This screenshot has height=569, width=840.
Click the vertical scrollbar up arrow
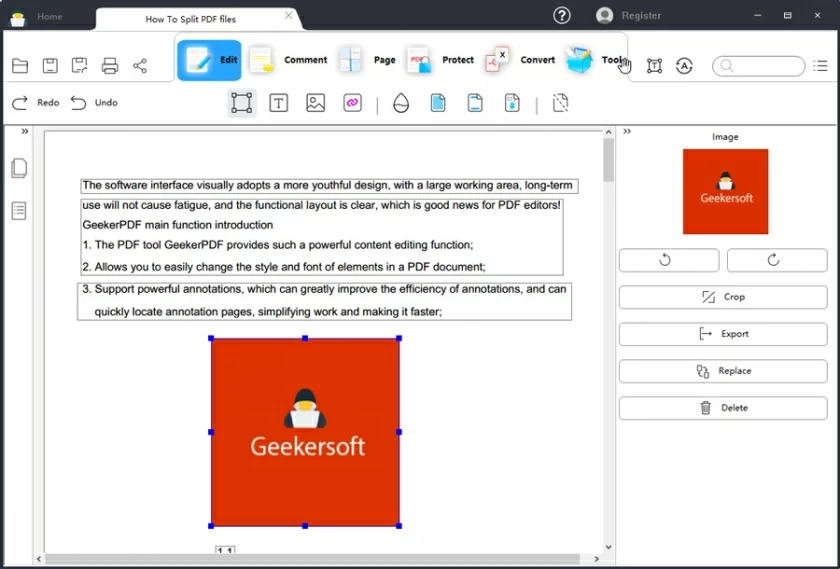pyautogui.click(x=608, y=132)
